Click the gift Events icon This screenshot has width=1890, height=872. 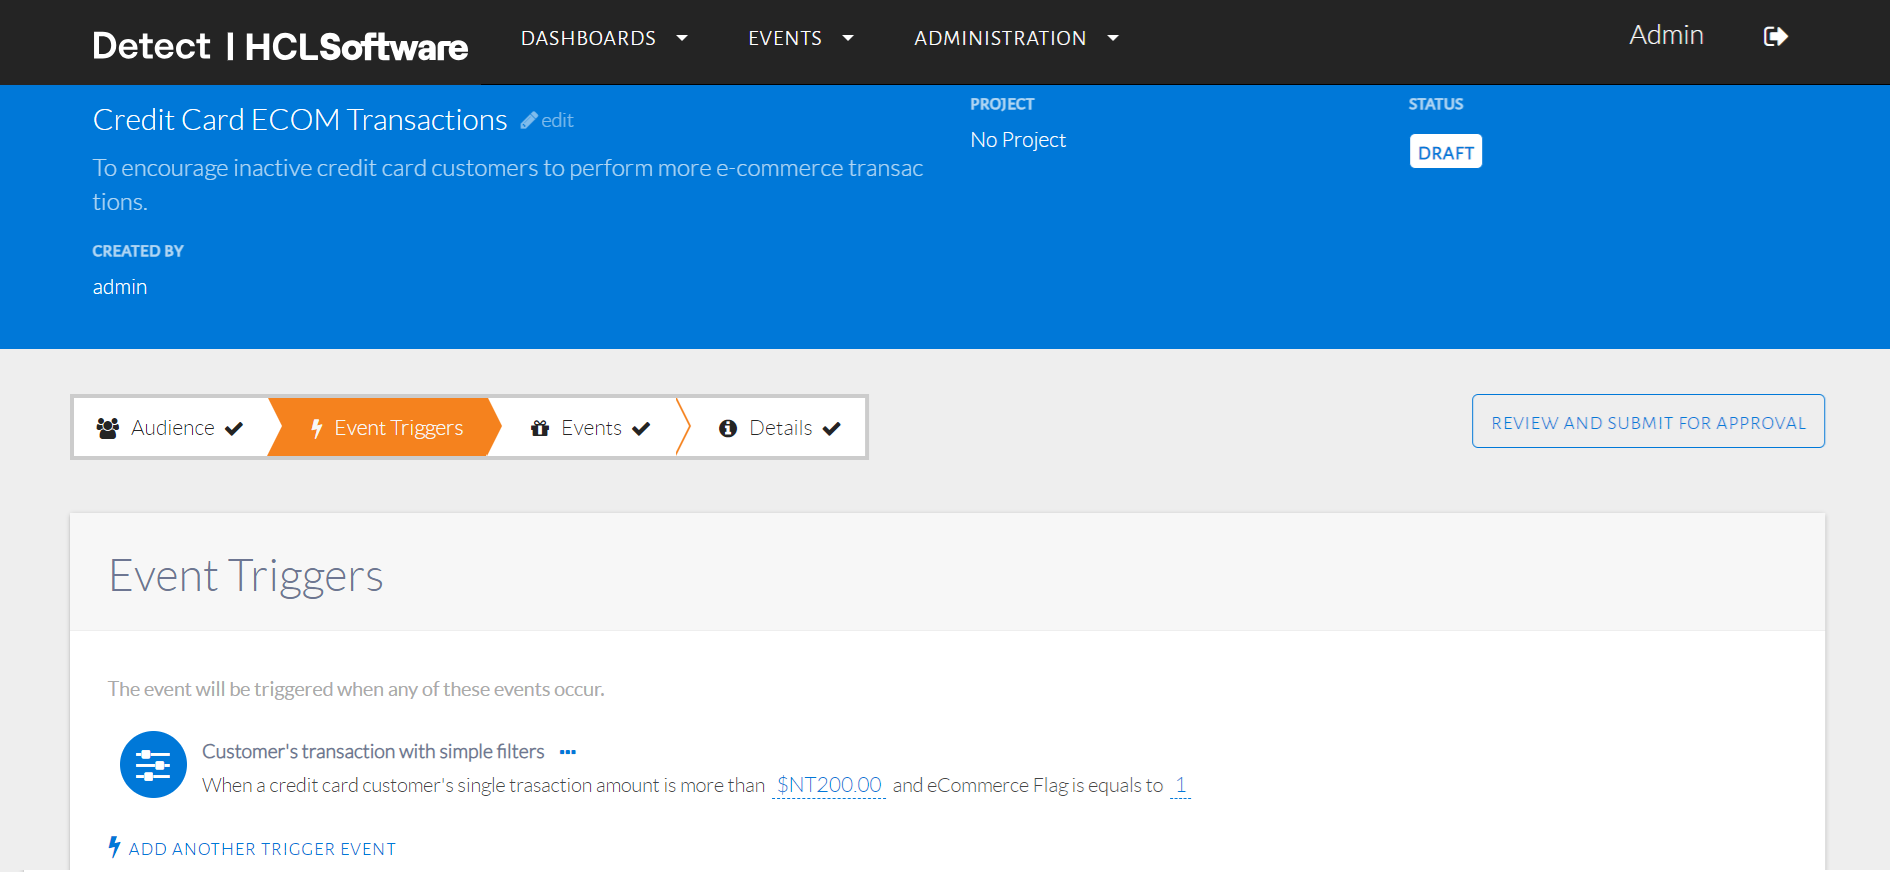tap(540, 428)
